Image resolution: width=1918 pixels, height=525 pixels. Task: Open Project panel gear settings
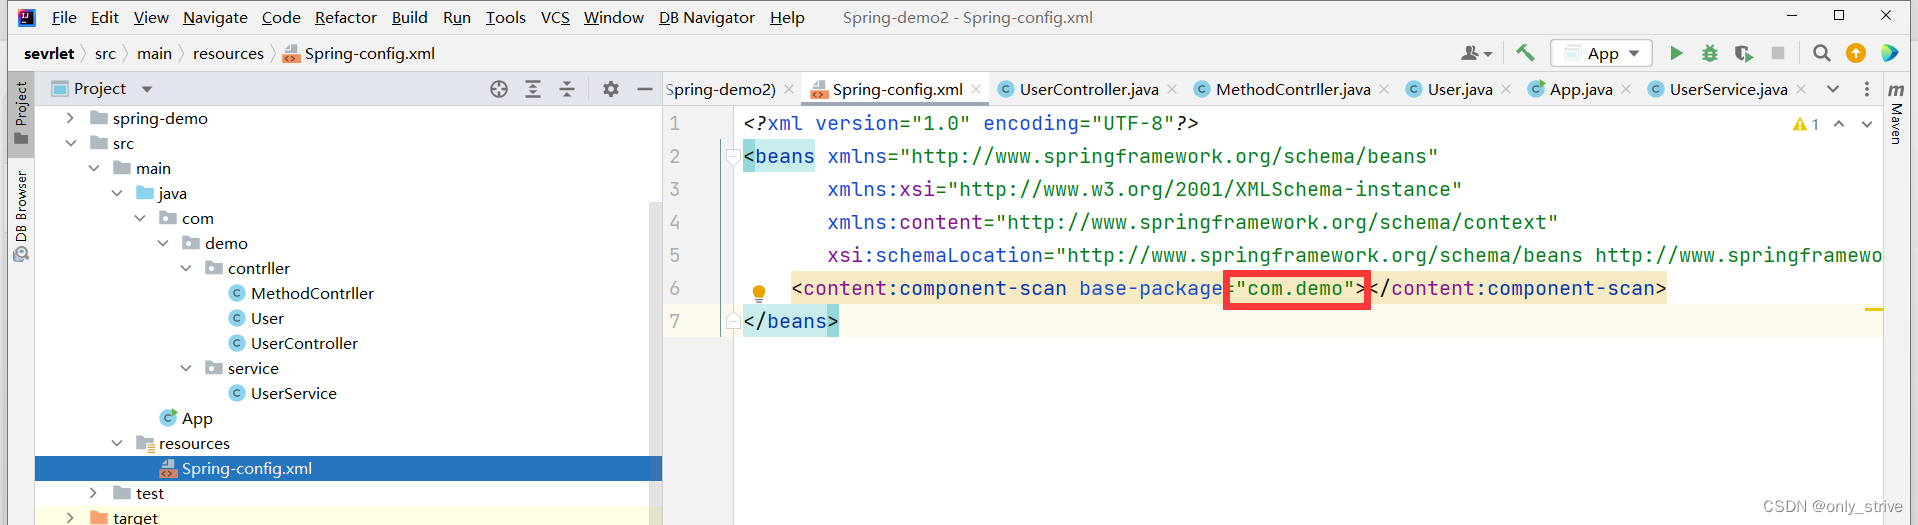click(x=611, y=89)
